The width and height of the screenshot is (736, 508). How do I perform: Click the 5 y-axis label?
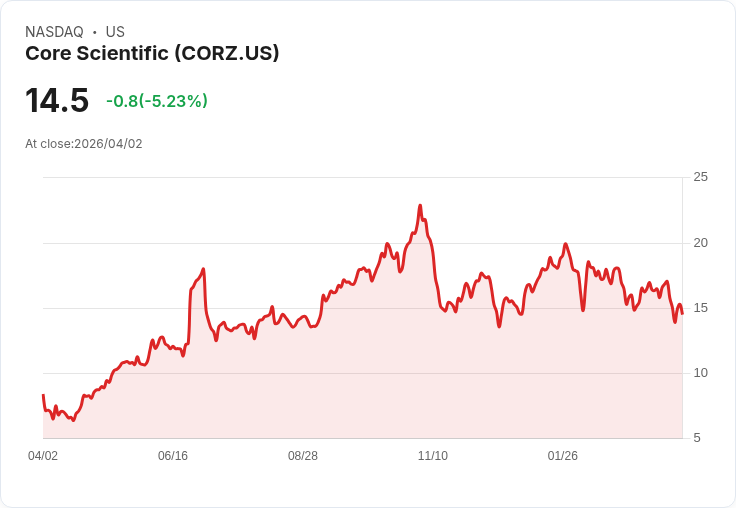697,437
